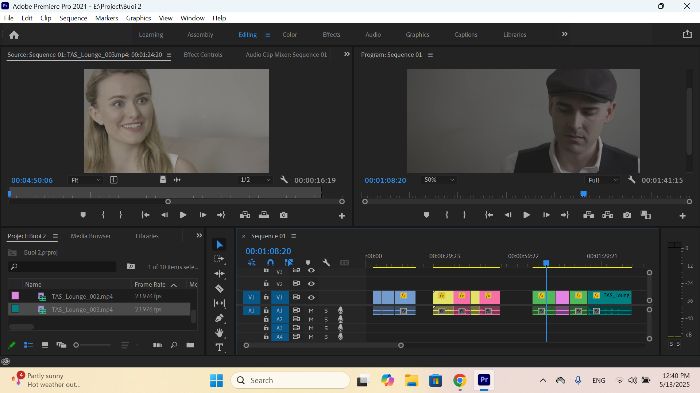Open Source playback resolution 1/2 dropdown

pos(255,180)
